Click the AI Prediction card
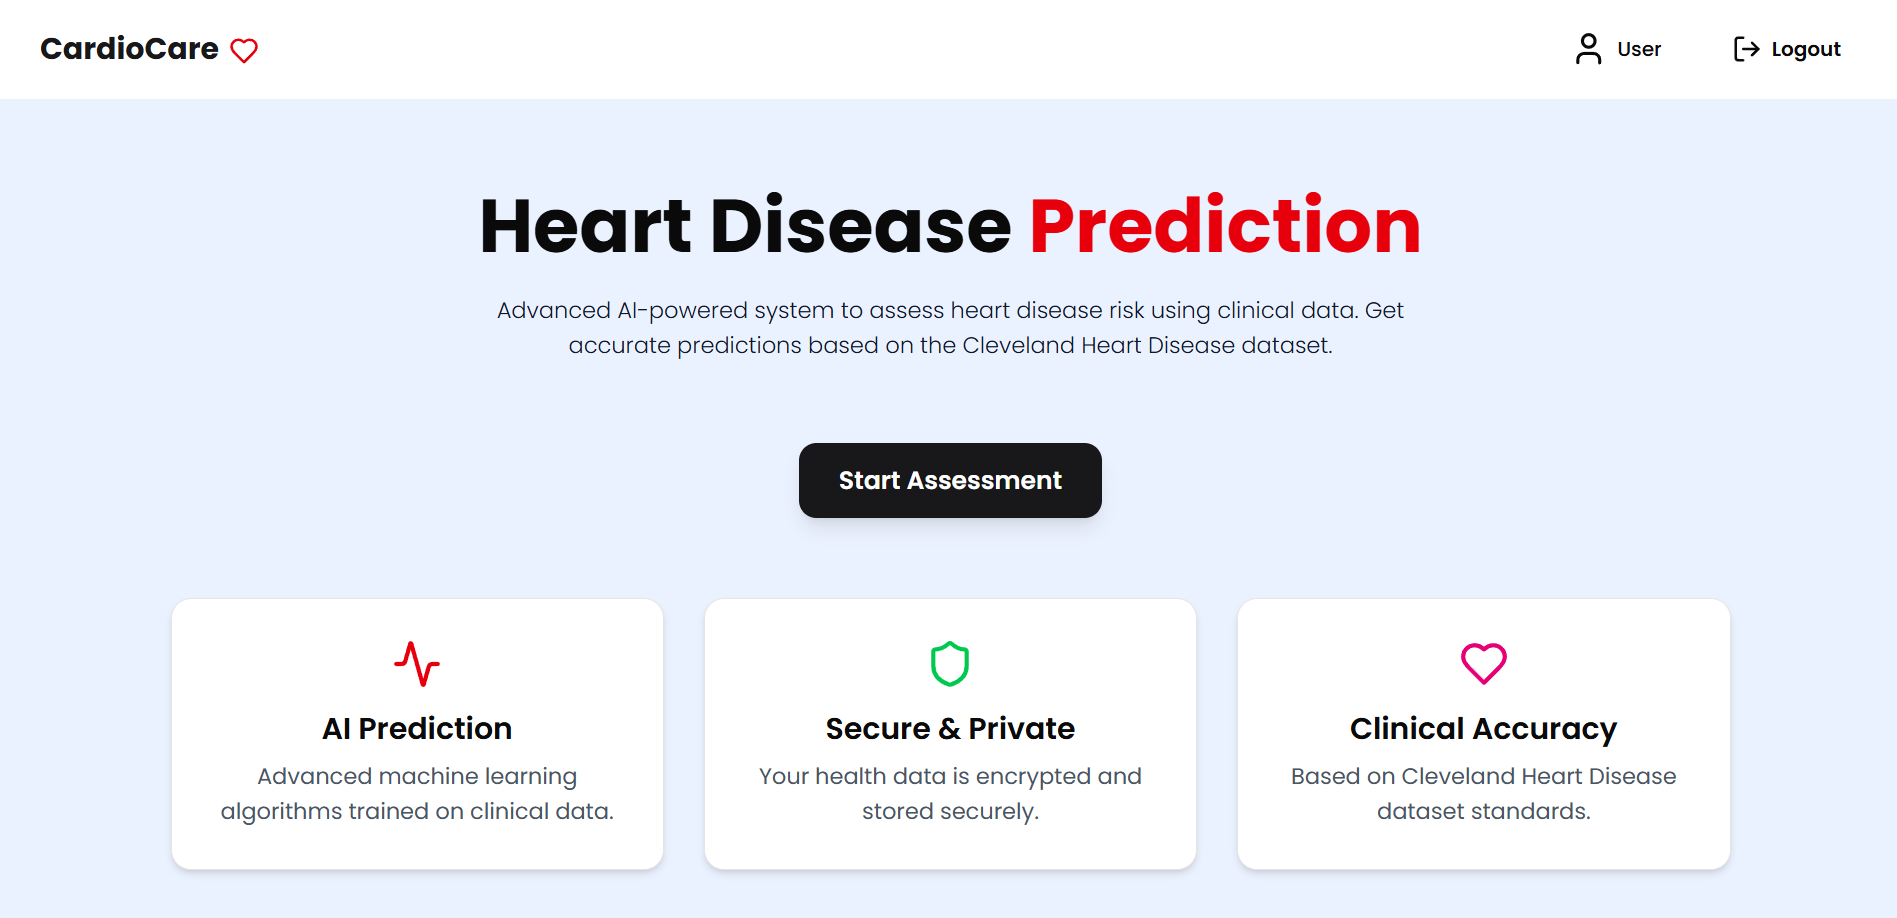This screenshot has height=918, width=1897. coord(417,733)
